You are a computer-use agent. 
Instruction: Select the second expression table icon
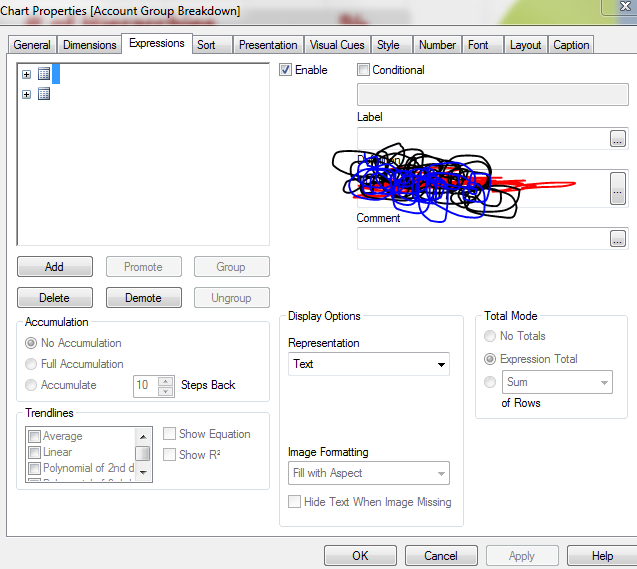44,94
